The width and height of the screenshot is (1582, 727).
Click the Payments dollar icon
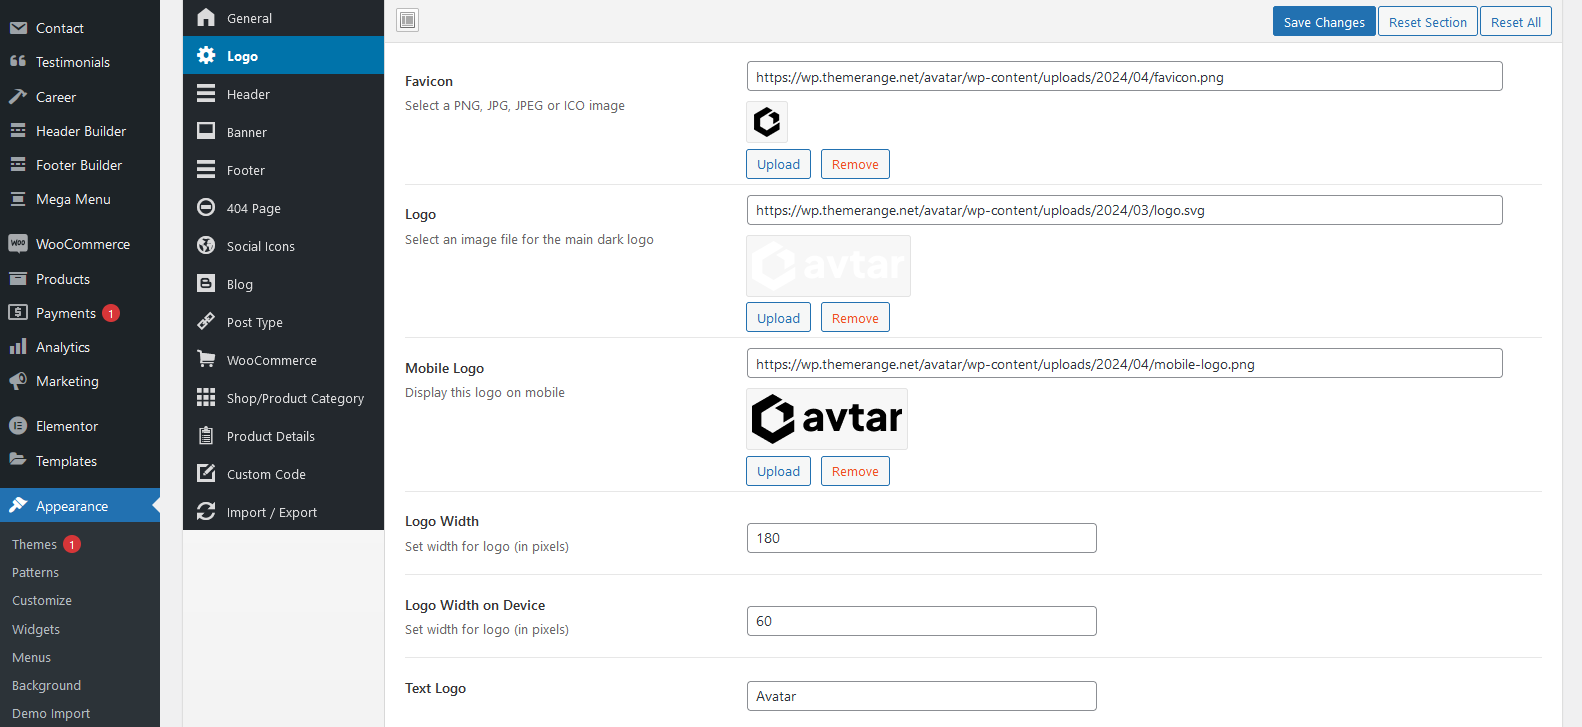pyautogui.click(x=18, y=313)
